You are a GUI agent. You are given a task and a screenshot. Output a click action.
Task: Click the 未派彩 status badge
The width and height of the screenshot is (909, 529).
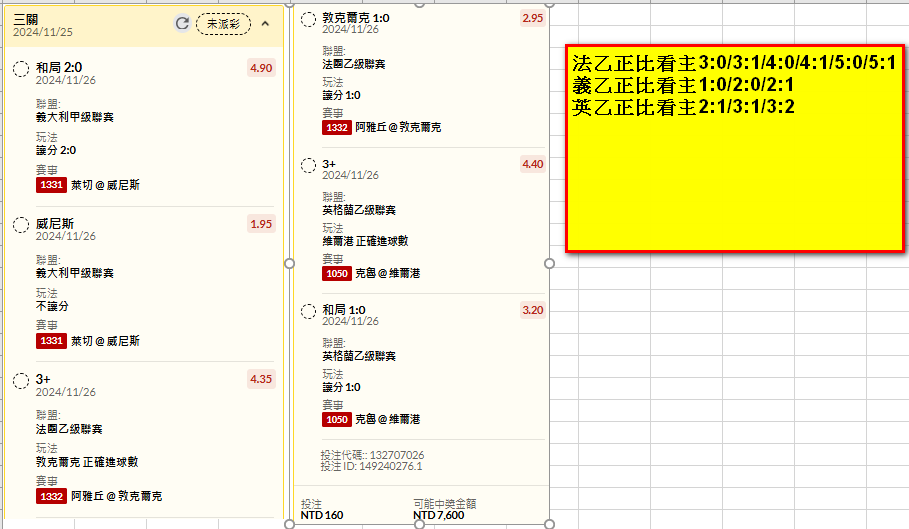[x=223, y=24]
